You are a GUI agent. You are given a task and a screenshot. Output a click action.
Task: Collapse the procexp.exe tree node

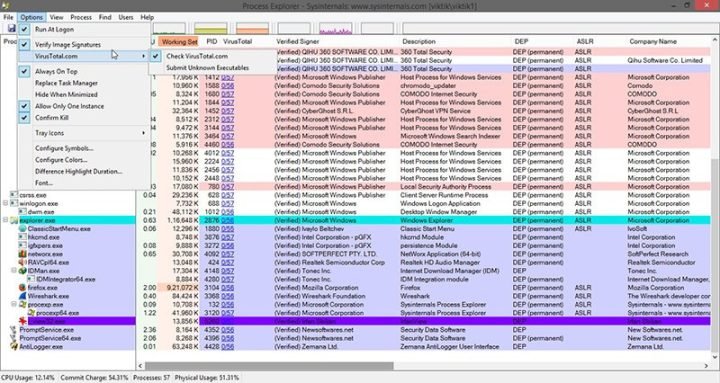[x=14, y=304]
